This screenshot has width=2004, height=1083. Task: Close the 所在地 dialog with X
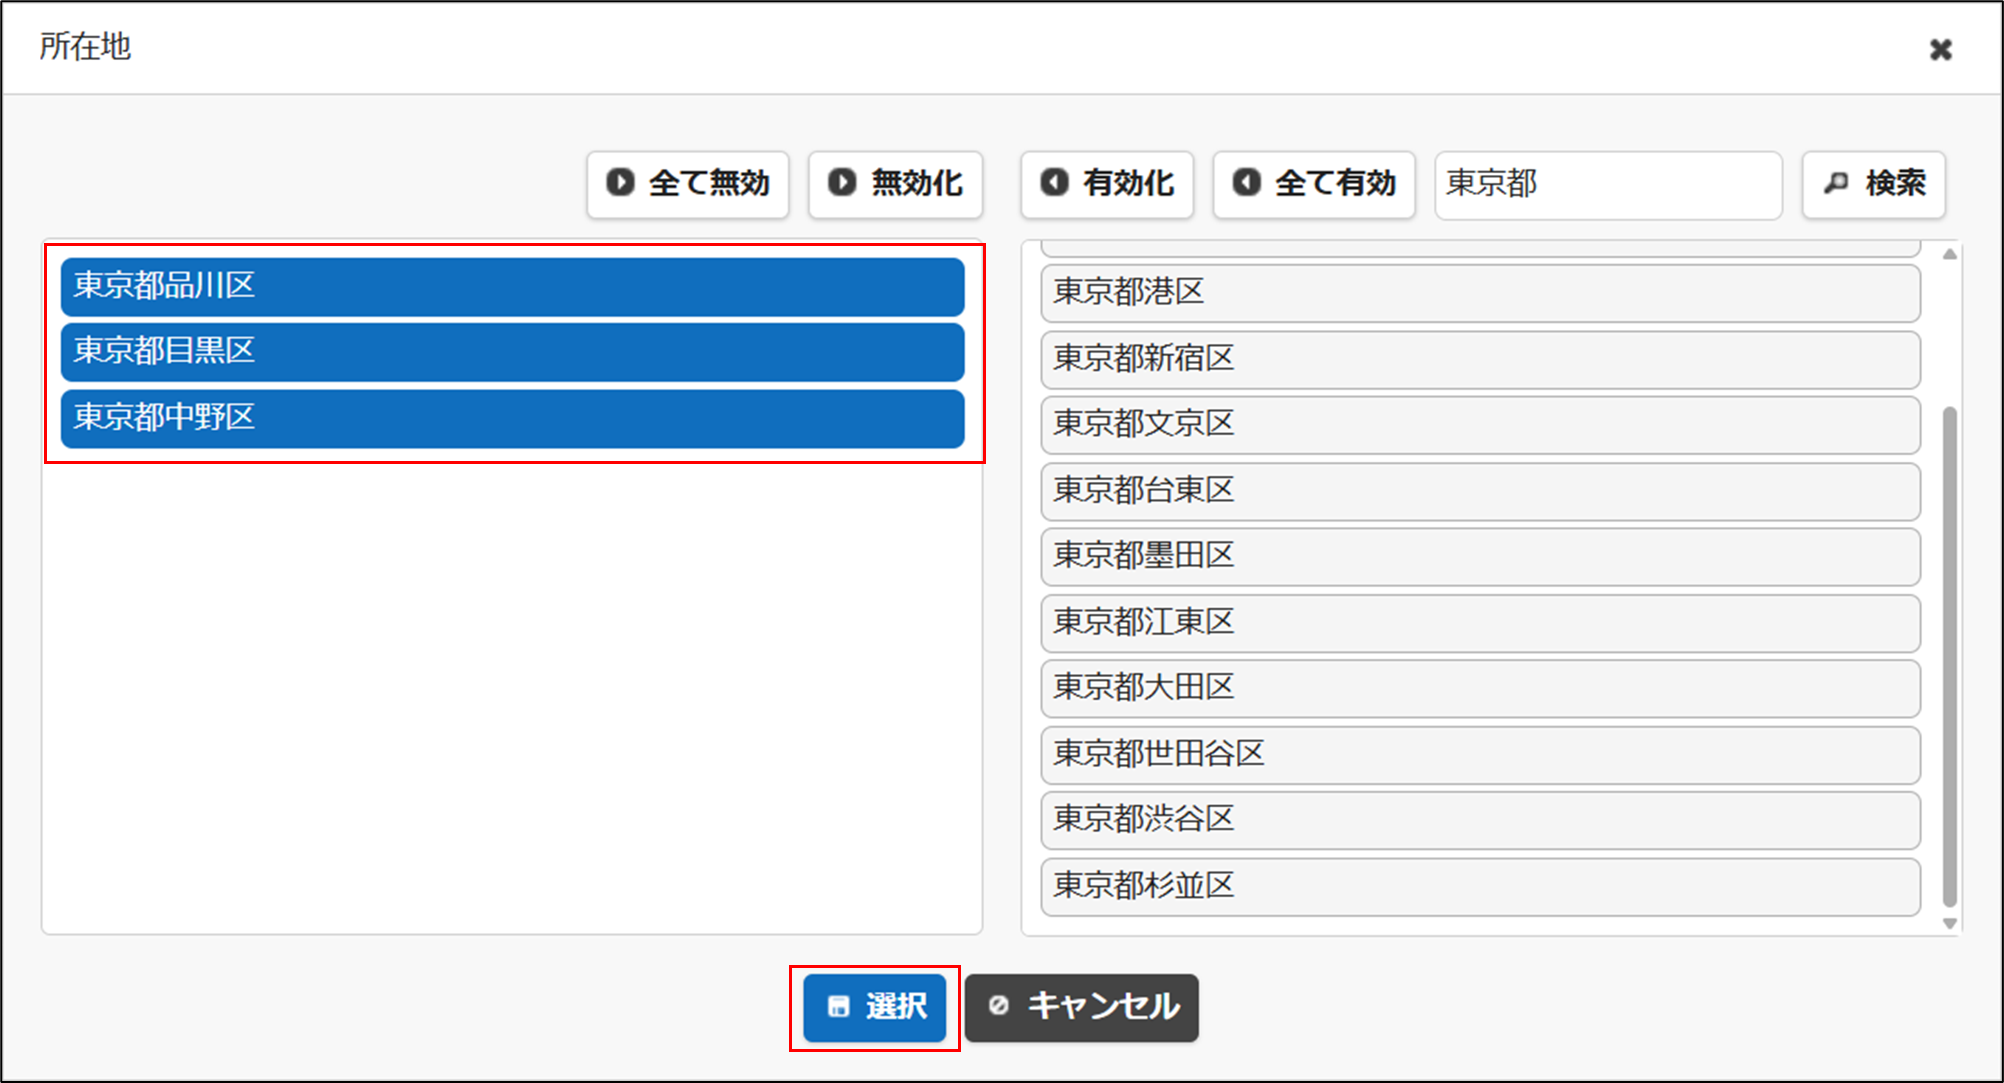tap(1940, 49)
